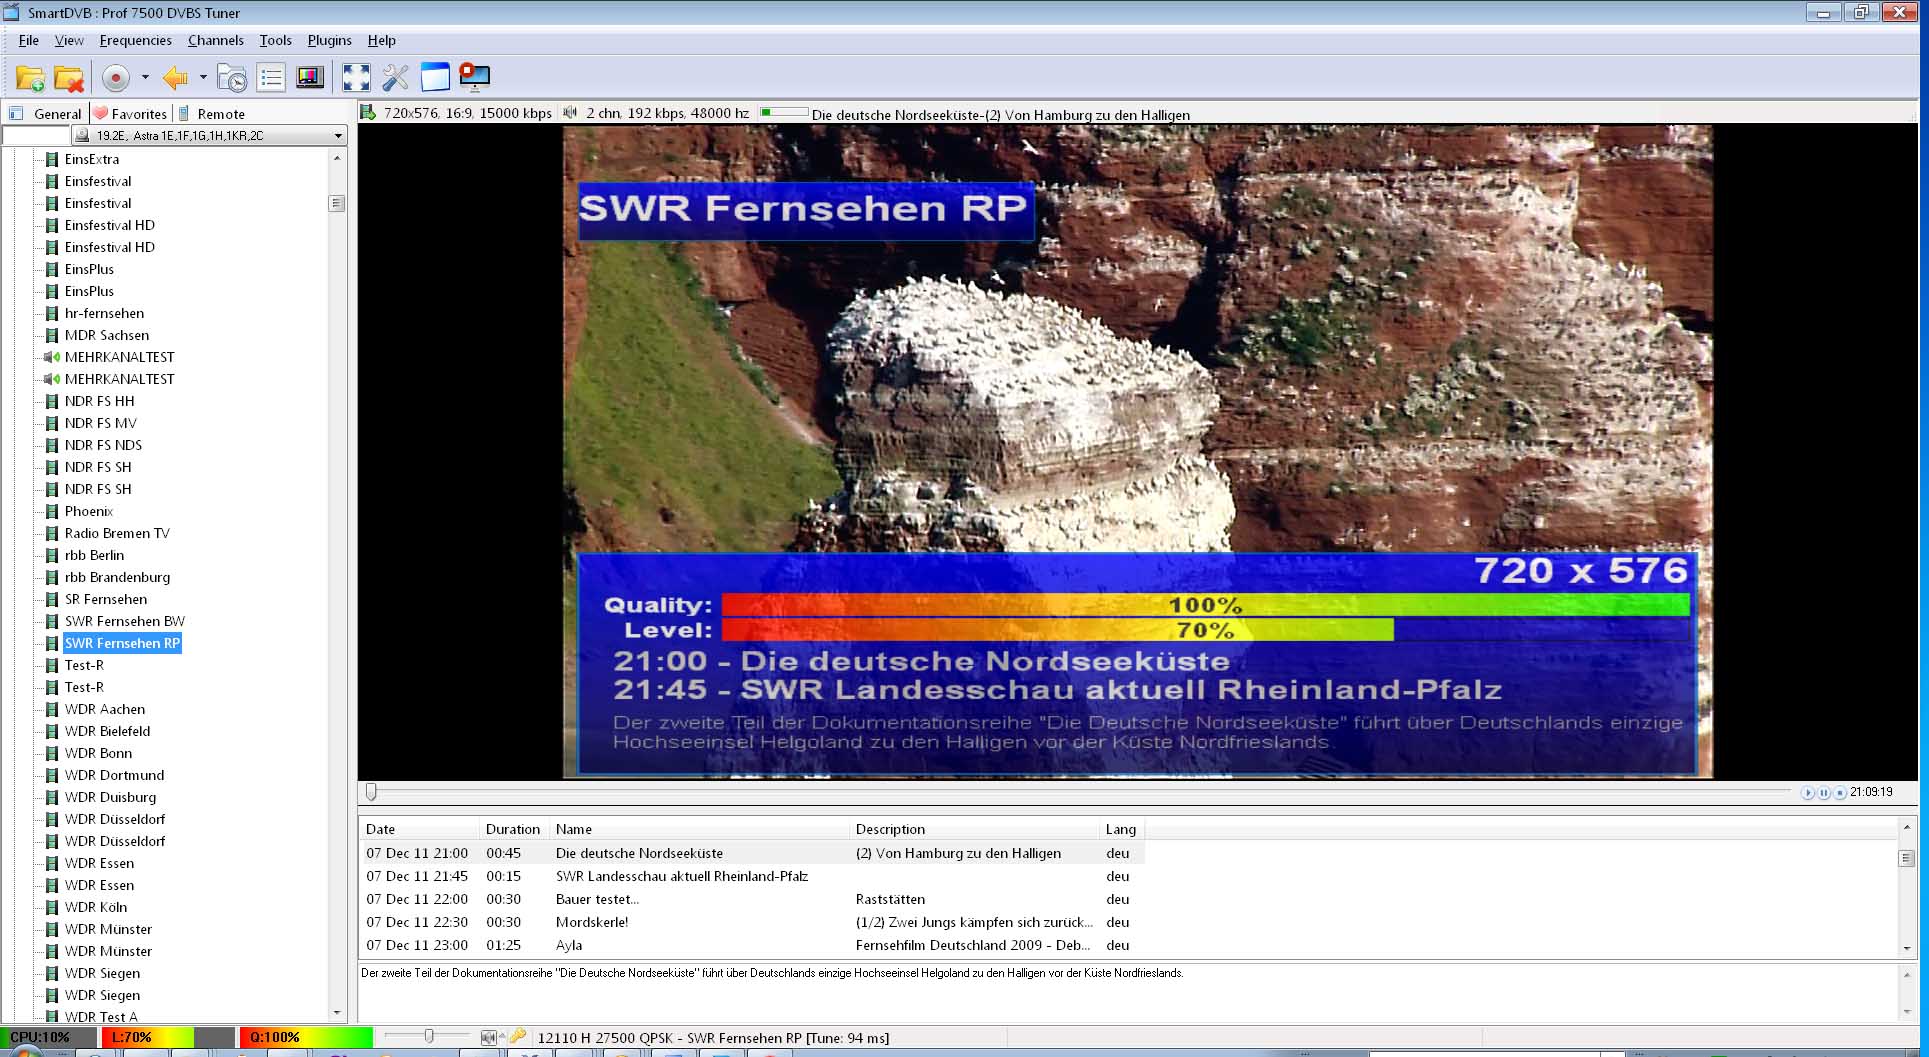Click the video stream info icon
This screenshot has height=1057, width=1929.
[x=367, y=113]
